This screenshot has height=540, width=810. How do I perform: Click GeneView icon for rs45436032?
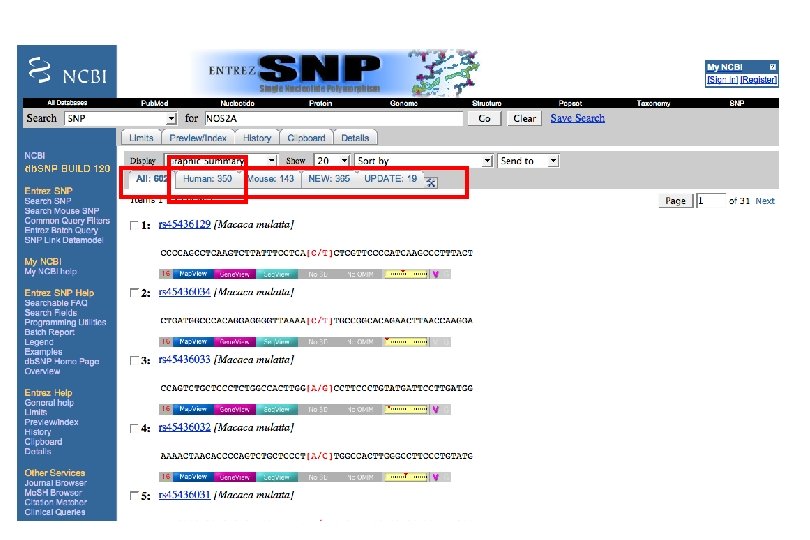click(x=235, y=477)
